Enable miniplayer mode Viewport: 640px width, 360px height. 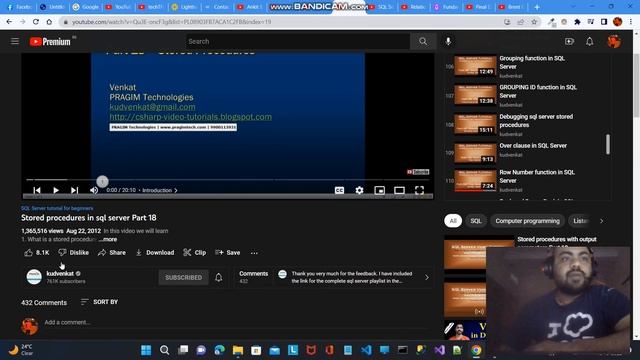click(379, 190)
